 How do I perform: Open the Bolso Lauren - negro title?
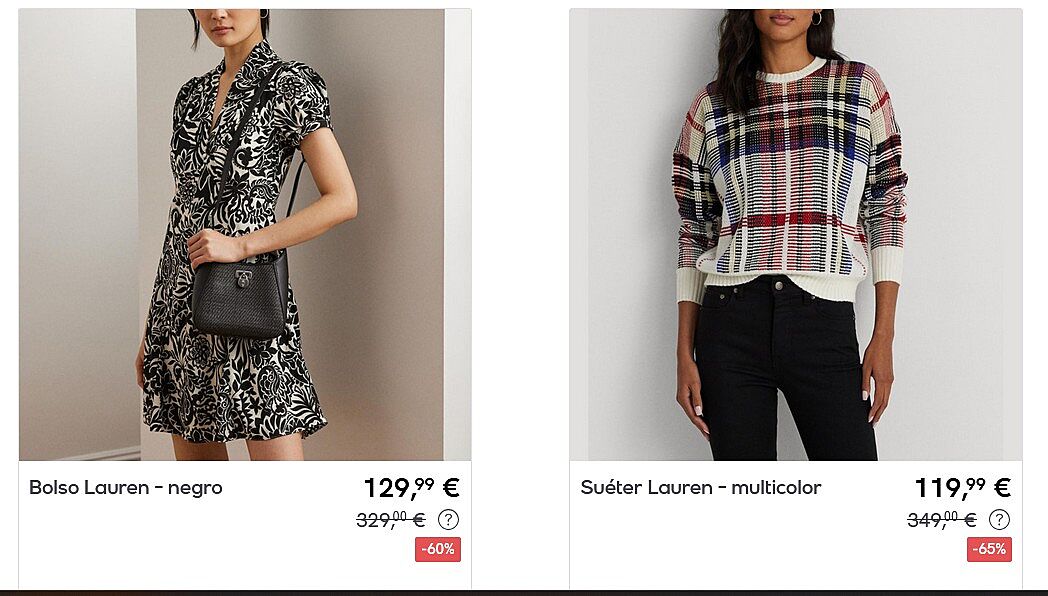126,488
